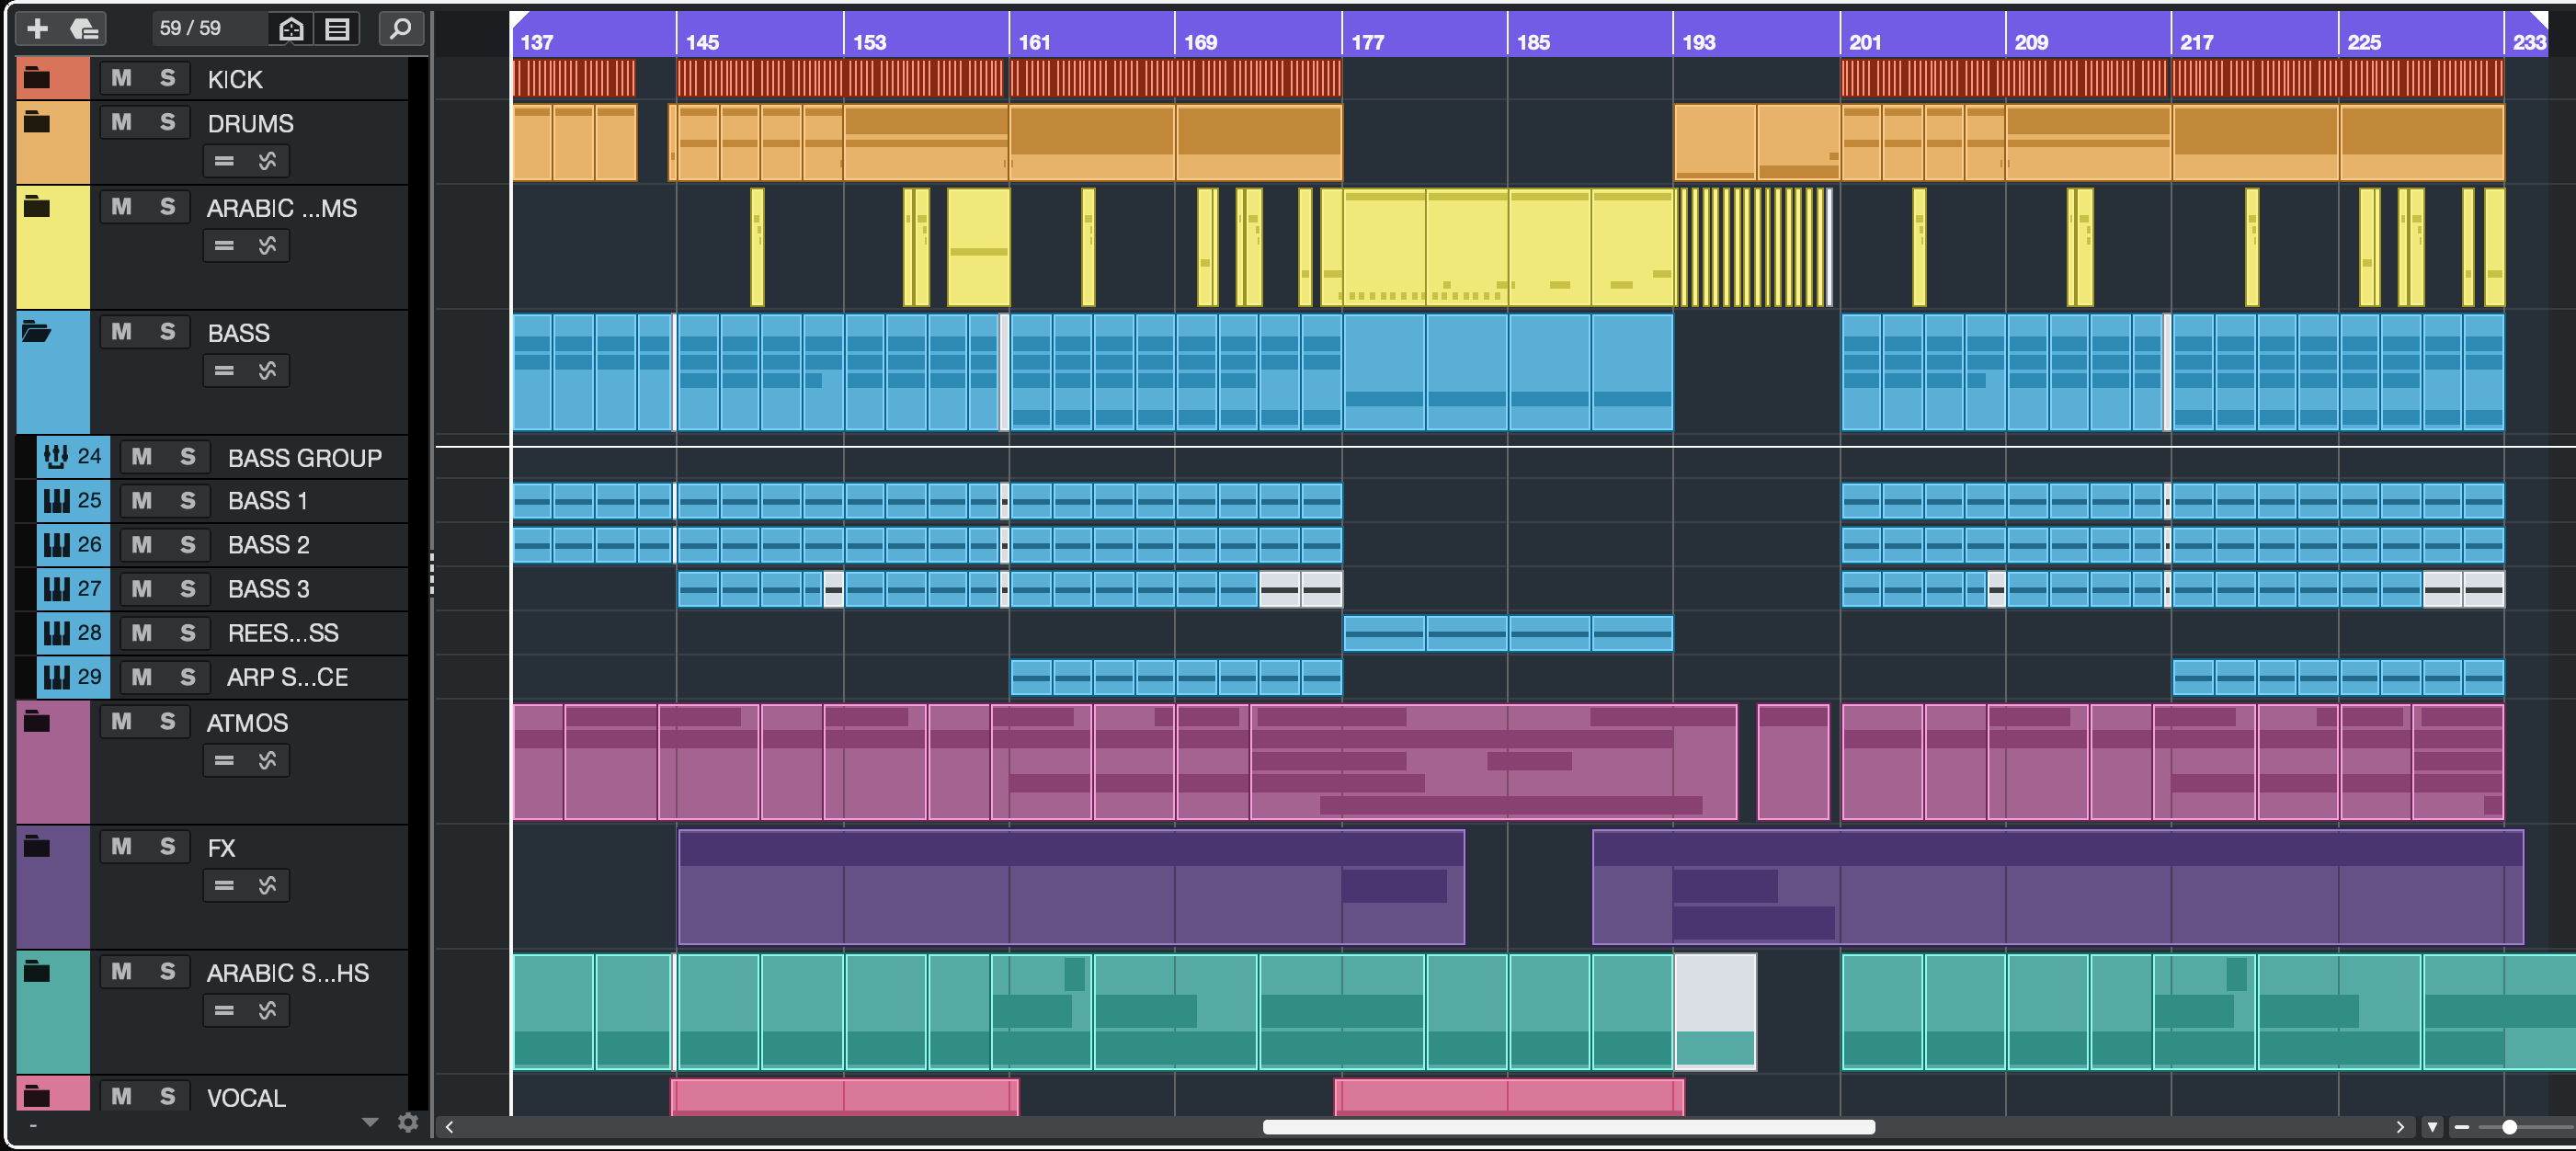
Task: Mute the ATMOS folder track
Action: [122, 722]
